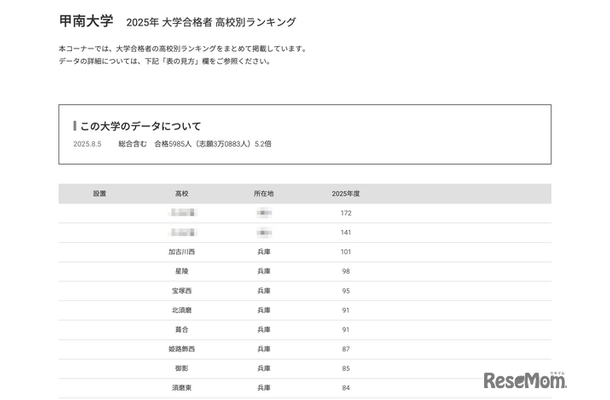
Task: Open the 宝塚西 school entry
Action: tap(182, 290)
